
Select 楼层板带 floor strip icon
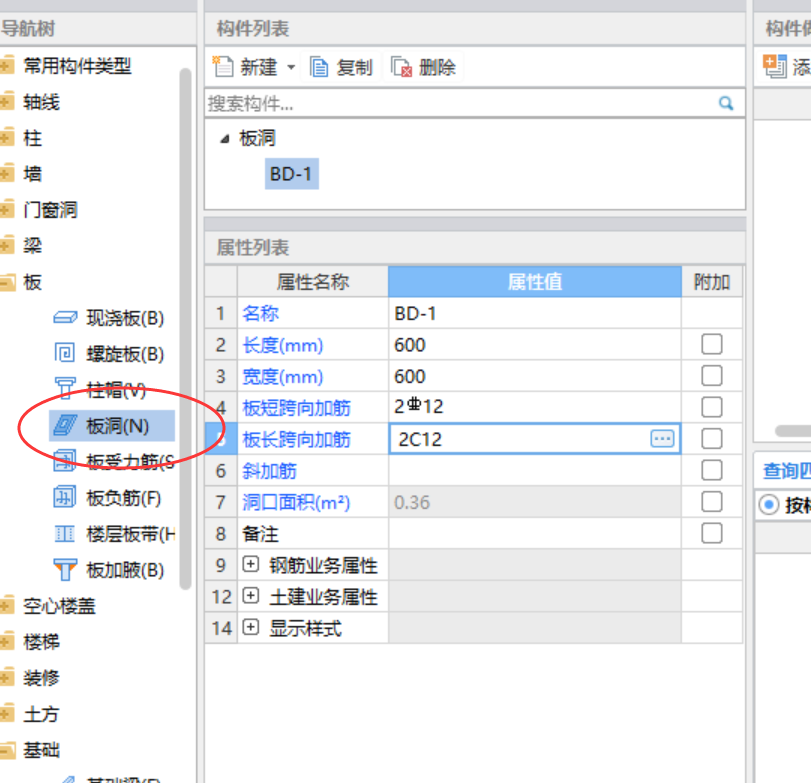pos(65,533)
